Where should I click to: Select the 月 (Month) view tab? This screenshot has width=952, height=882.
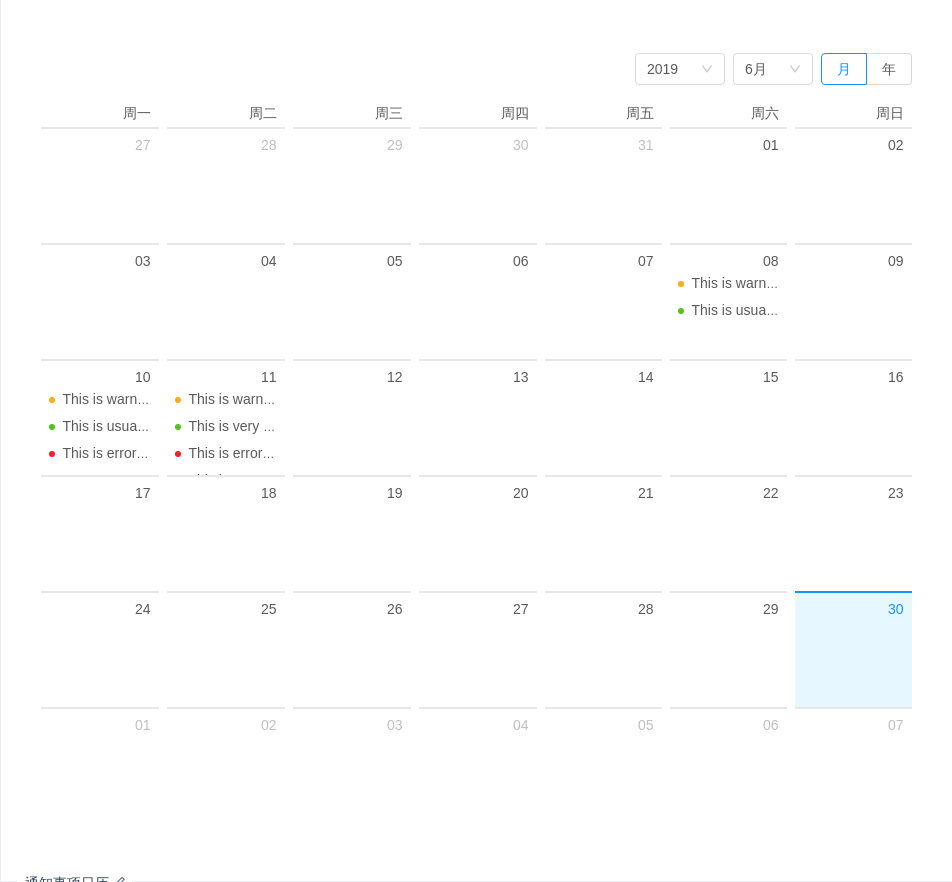pos(843,69)
